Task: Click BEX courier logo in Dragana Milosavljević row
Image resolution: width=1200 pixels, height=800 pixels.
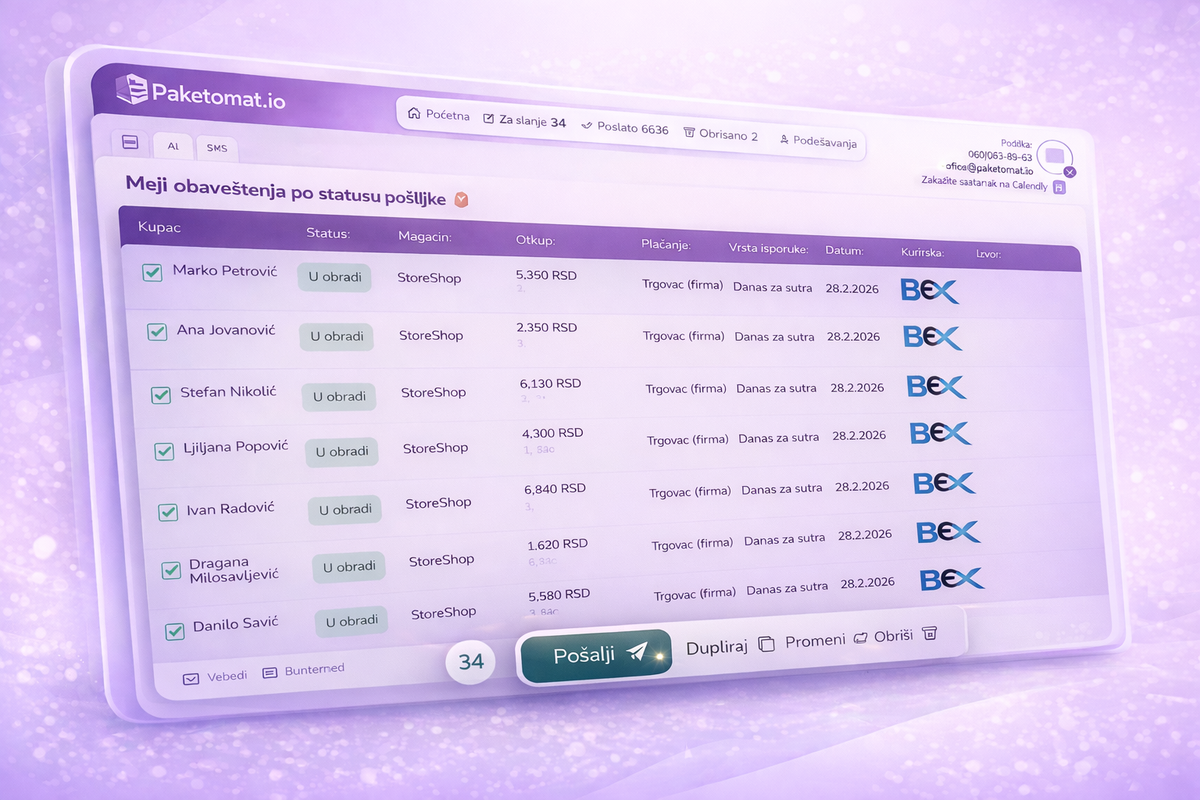Action: point(949,531)
